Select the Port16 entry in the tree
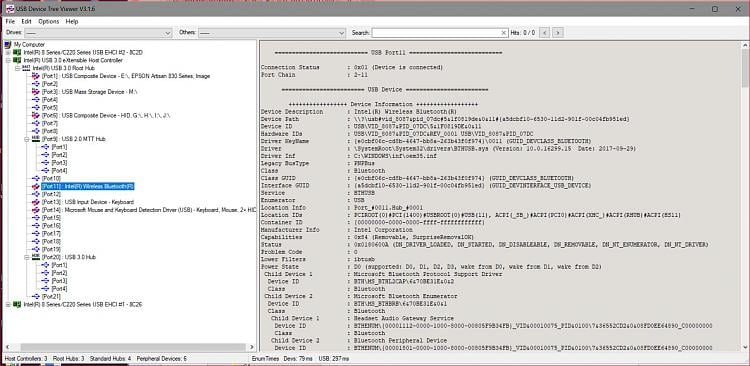The width and height of the screenshot is (750, 366). coord(51,225)
